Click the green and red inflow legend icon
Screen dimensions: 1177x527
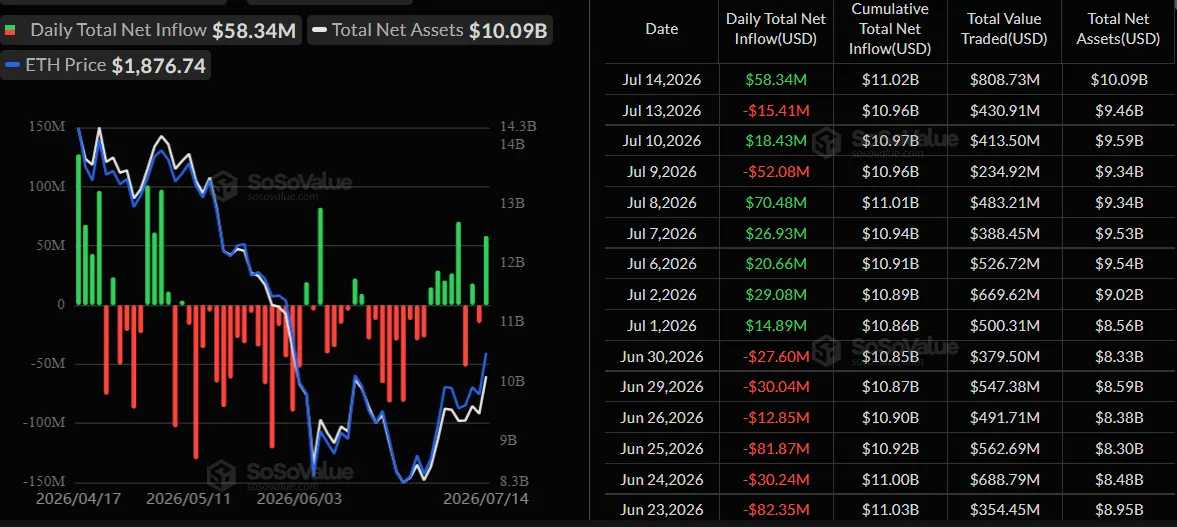(10, 31)
